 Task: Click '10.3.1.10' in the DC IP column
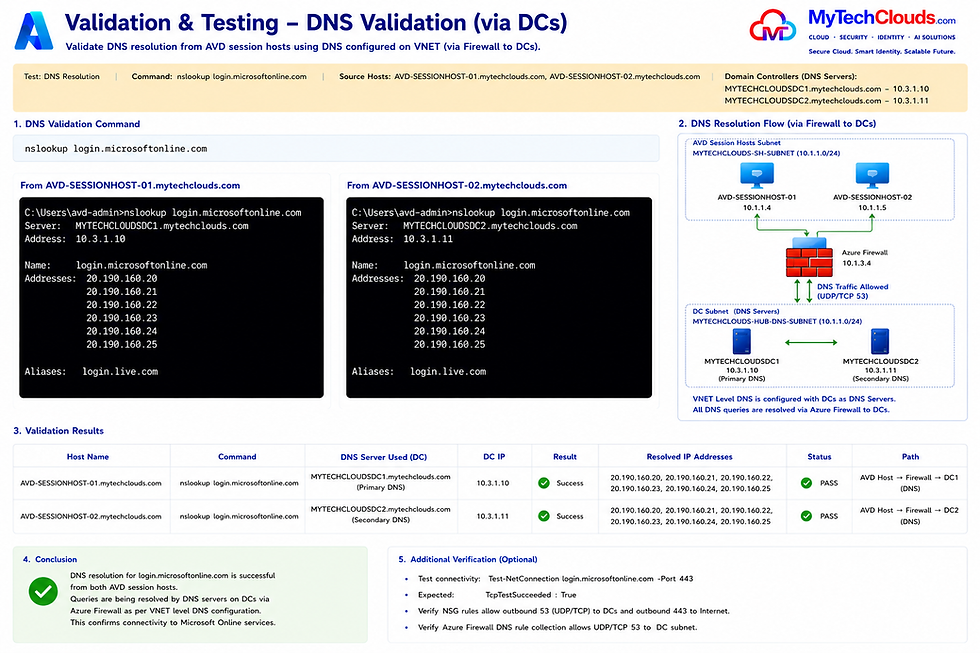(492, 483)
